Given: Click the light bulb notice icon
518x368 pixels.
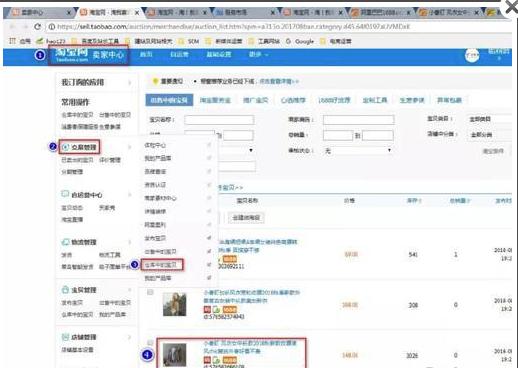Looking at the screenshot, I should click(155, 81).
